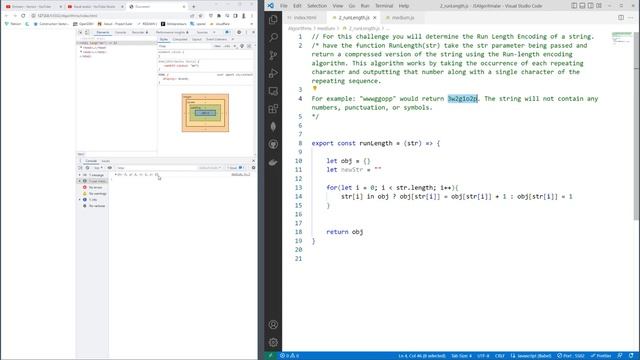The height and width of the screenshot is (360, 640).
Task: Expand the head node in Elements tree
Action: point(81,48)
